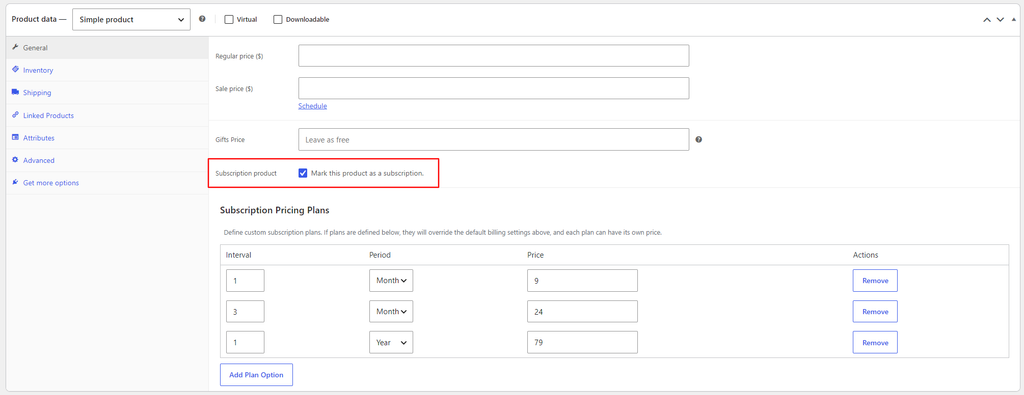Click the Add Plan Option button

click(256, 375)
